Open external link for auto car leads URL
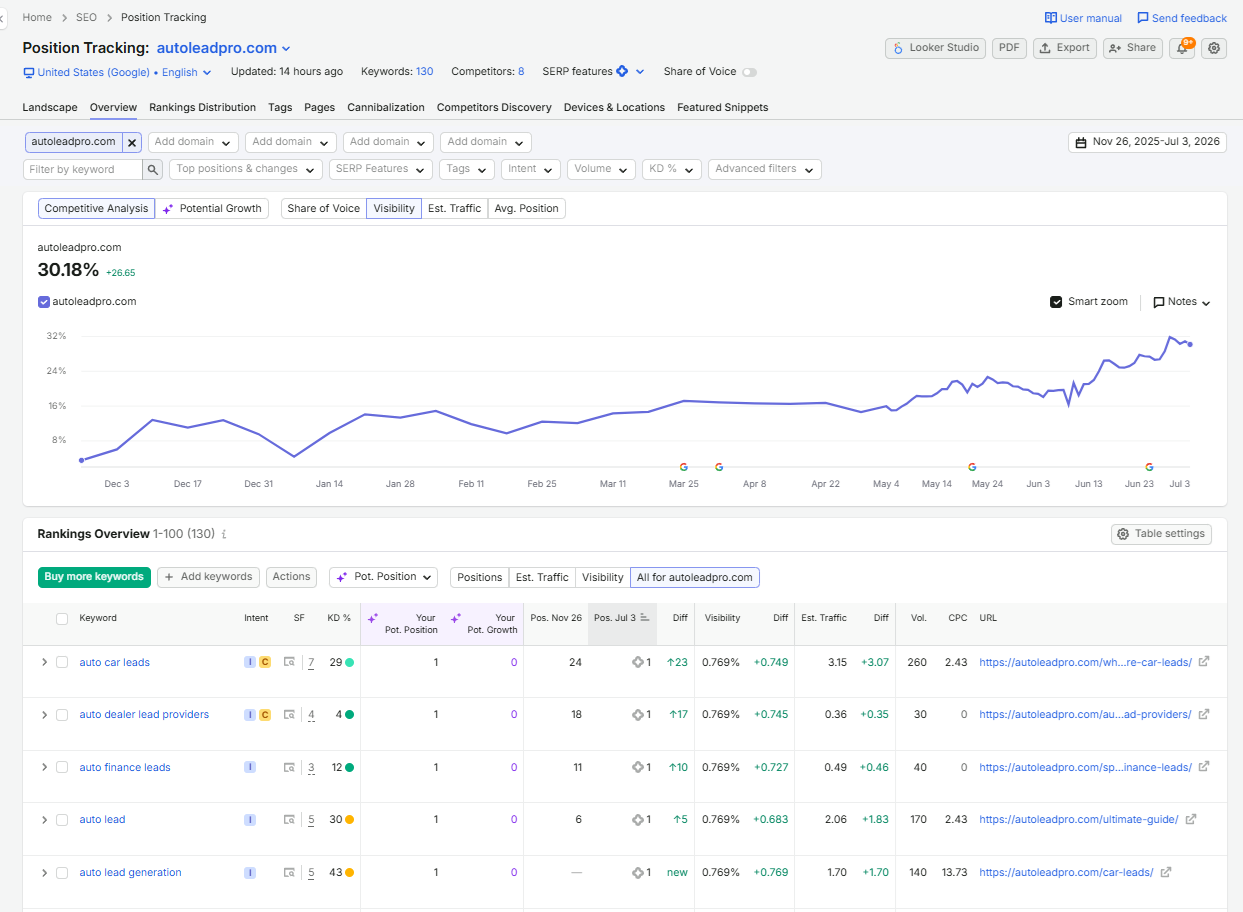 (1204, 662)
